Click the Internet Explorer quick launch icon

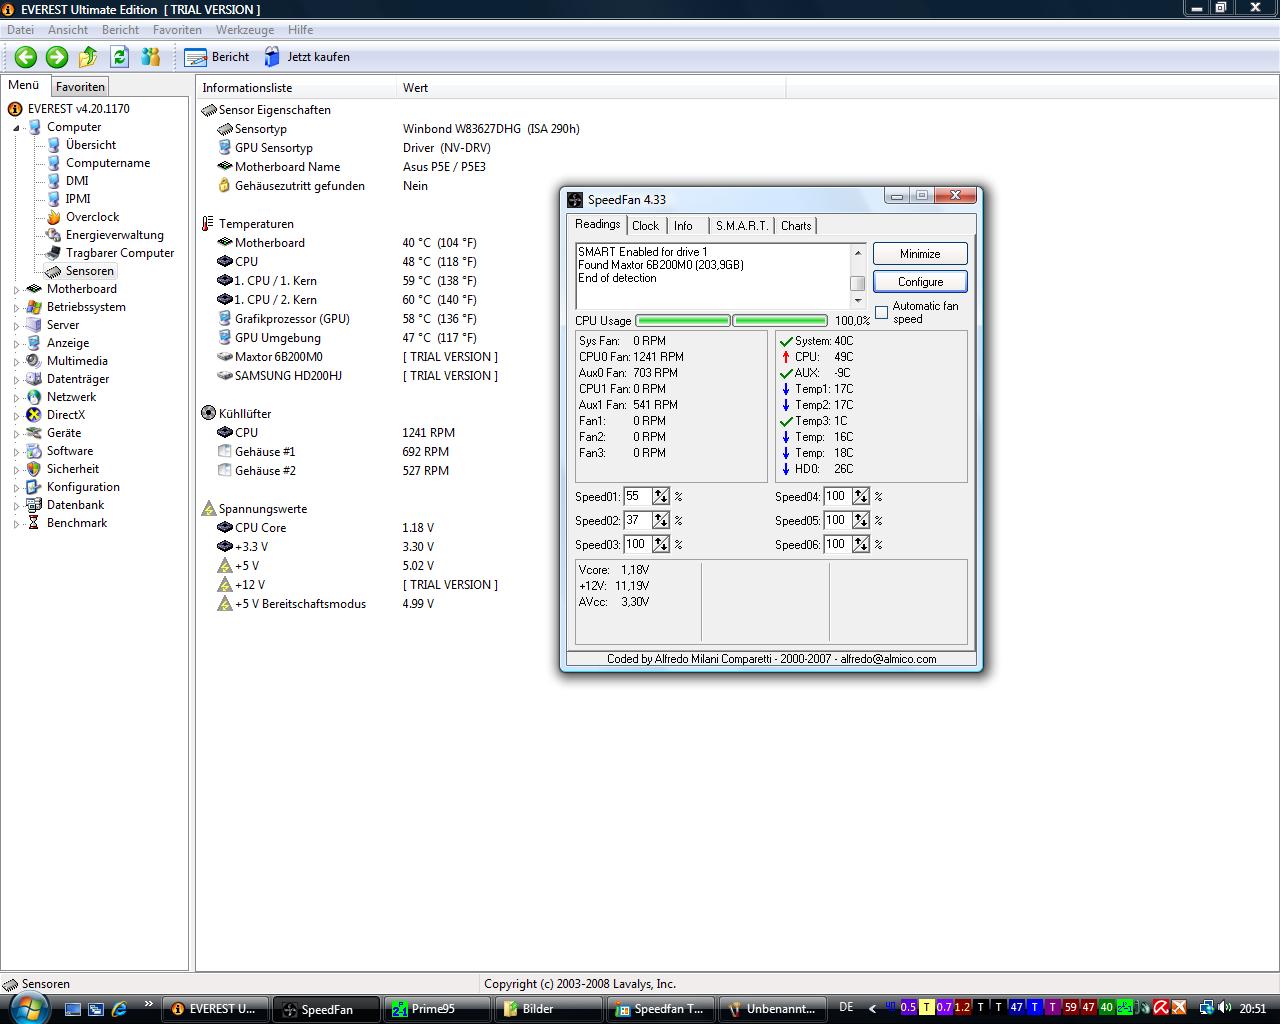click(x=119, y=1009)
